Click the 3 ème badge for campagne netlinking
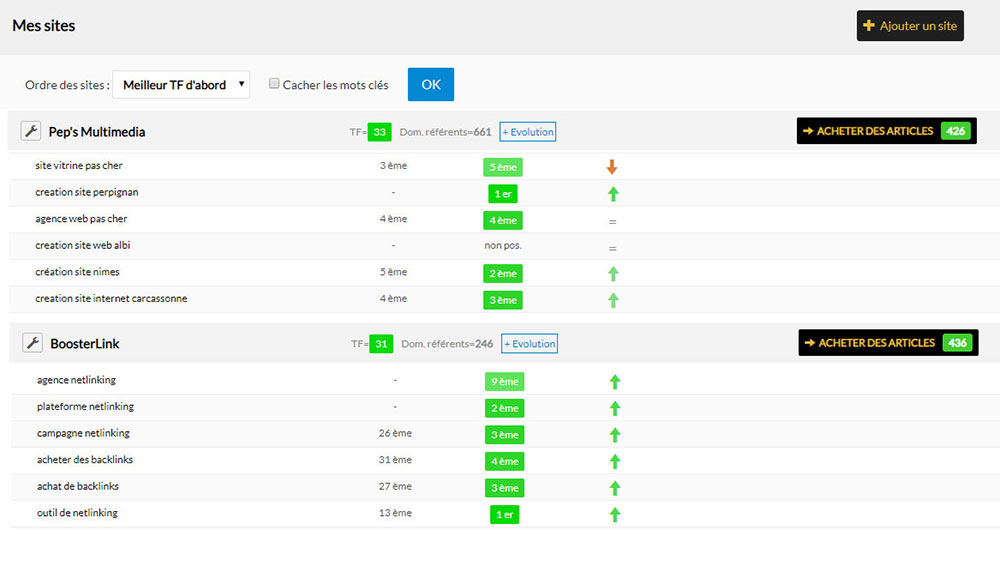The width and height of the screenshot is (1000, 566). coord(504,435)
